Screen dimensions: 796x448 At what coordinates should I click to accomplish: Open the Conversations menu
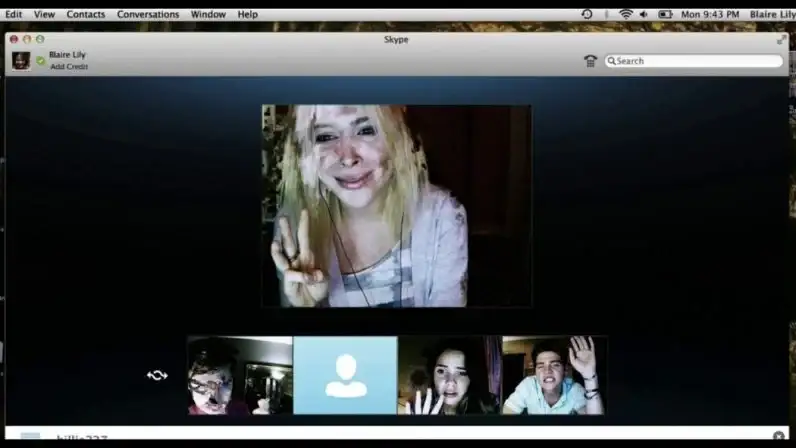pyautogui.click(x=148, y=14)
